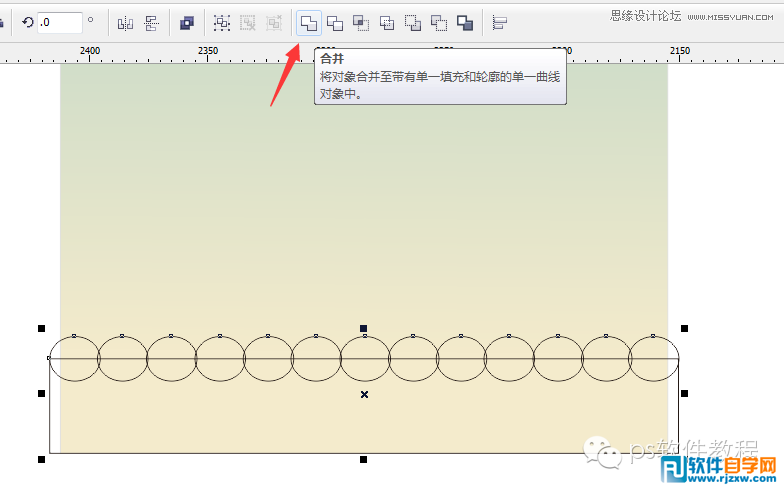Viewport: 784px width, 492px height.
Task: Click the Combine objects icon
Action: click(186, 23)
